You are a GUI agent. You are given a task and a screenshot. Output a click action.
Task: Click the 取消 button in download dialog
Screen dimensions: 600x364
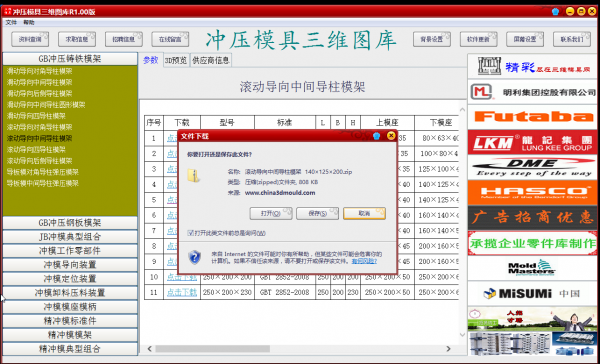364,213
